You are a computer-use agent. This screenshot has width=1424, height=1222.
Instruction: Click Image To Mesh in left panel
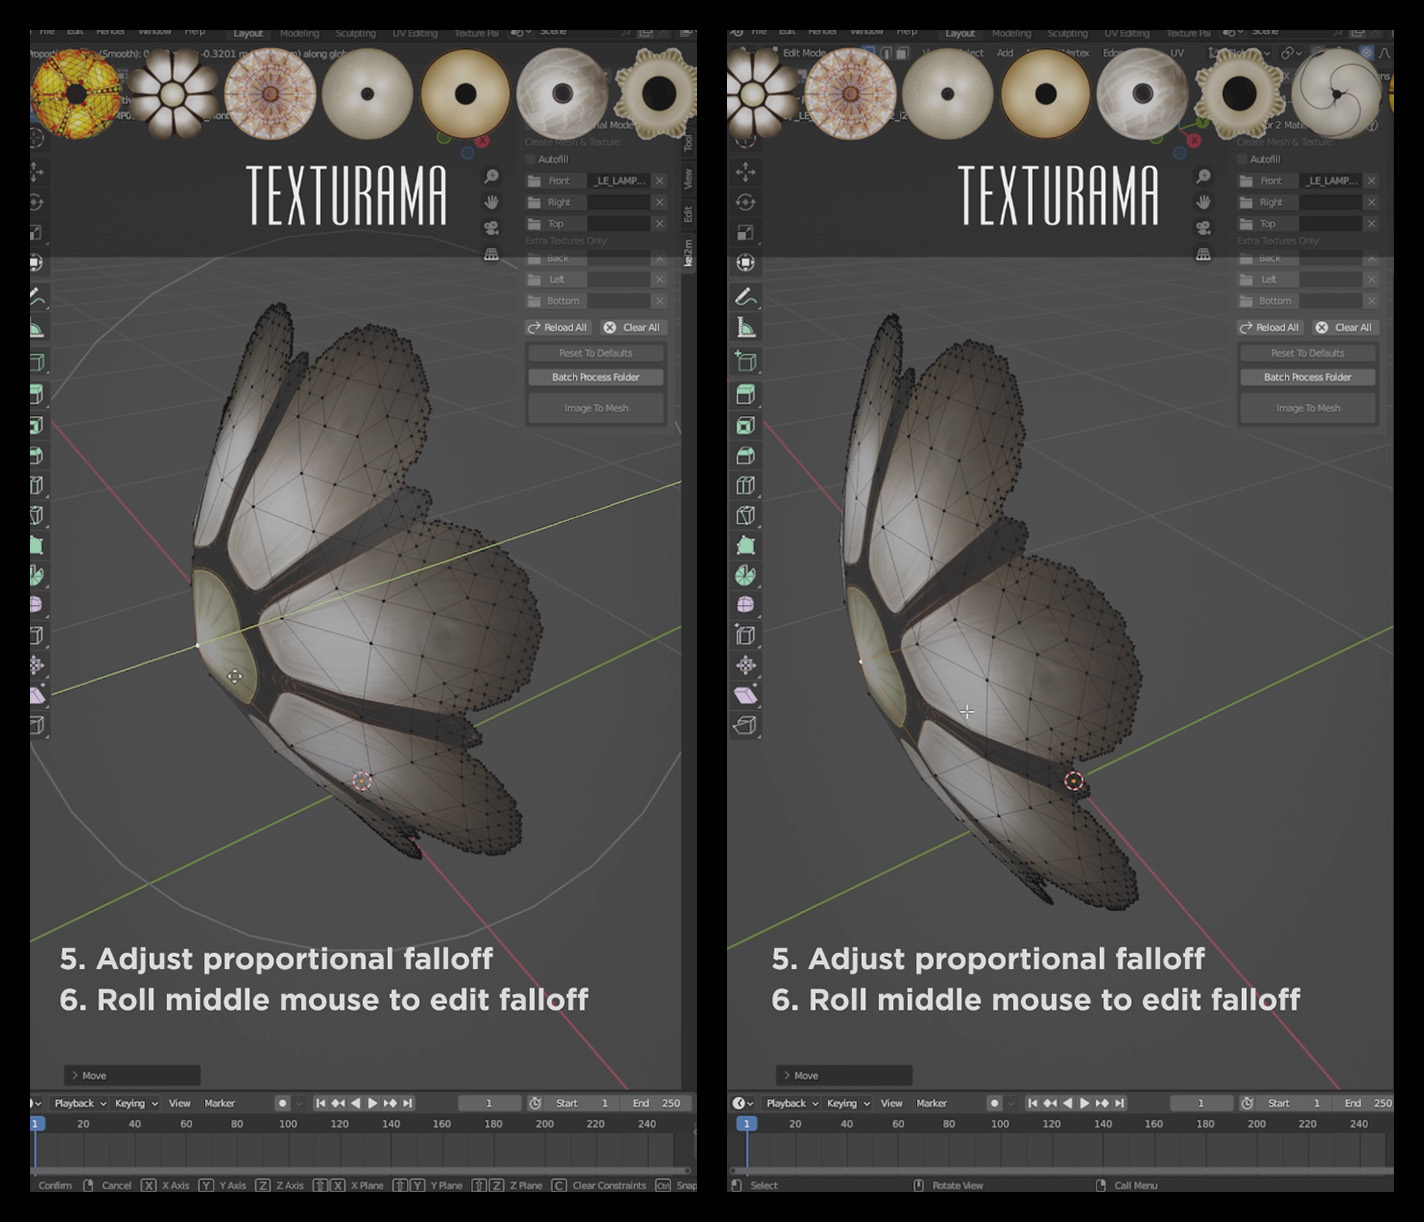(596, 408)
